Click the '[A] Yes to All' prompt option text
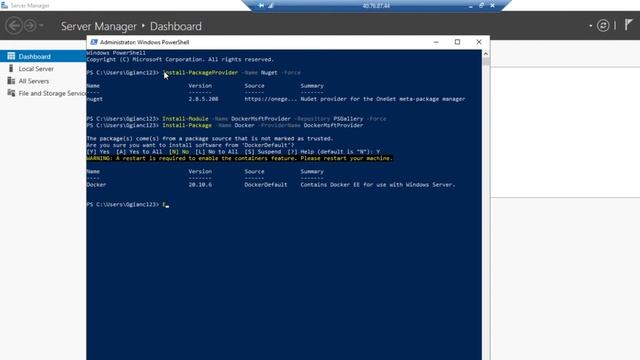The image size is (640, 360). (x=139, y=151)
